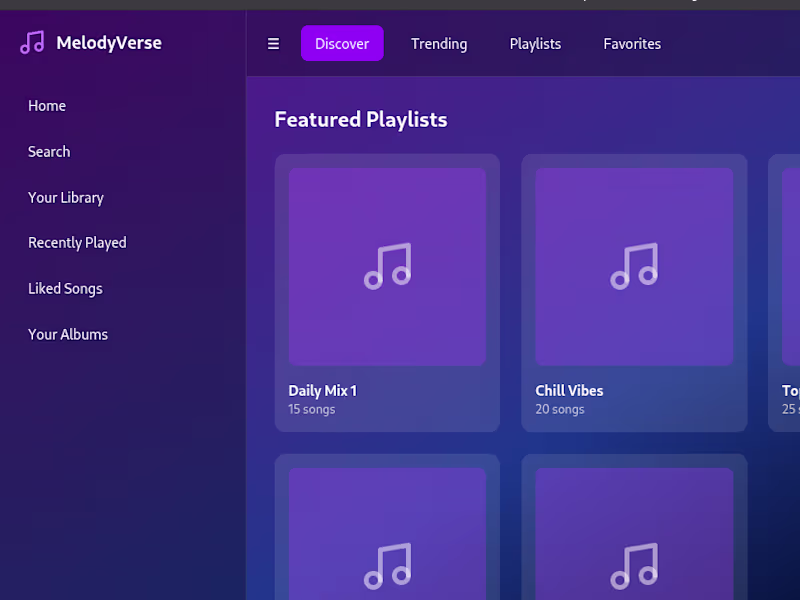Click music note icon in card below Daily Mix 1
Viewport: 800px width, 600px height.
[387, 566]
